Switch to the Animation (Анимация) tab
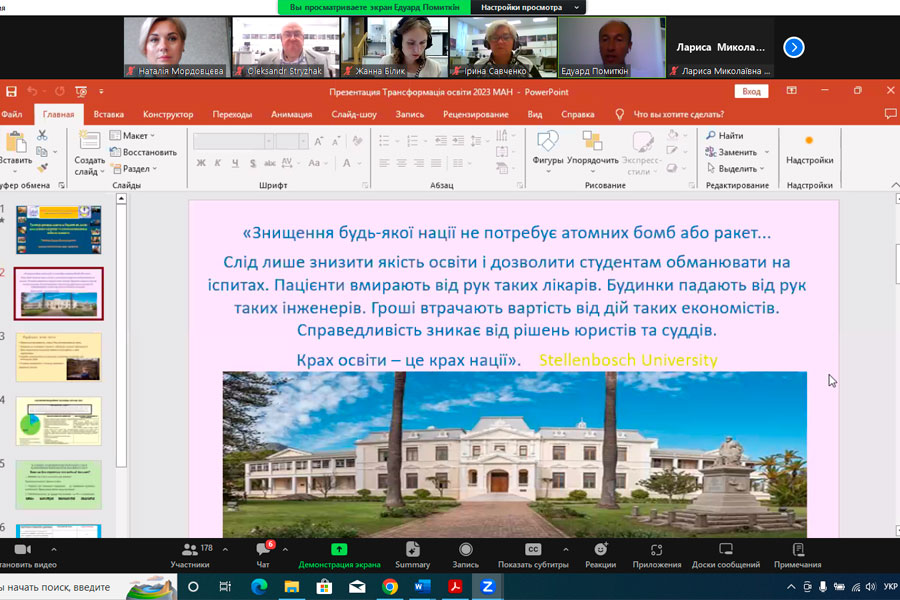Screen dimensions: 900x600 [x=292, y=114]
